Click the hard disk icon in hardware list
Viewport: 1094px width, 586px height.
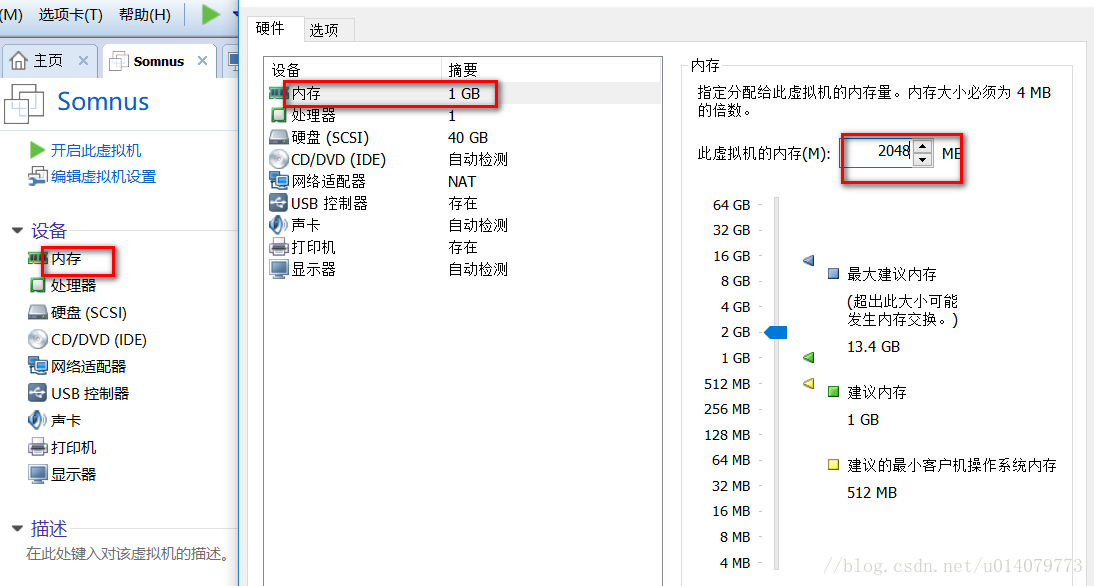(x=279, y=137)
